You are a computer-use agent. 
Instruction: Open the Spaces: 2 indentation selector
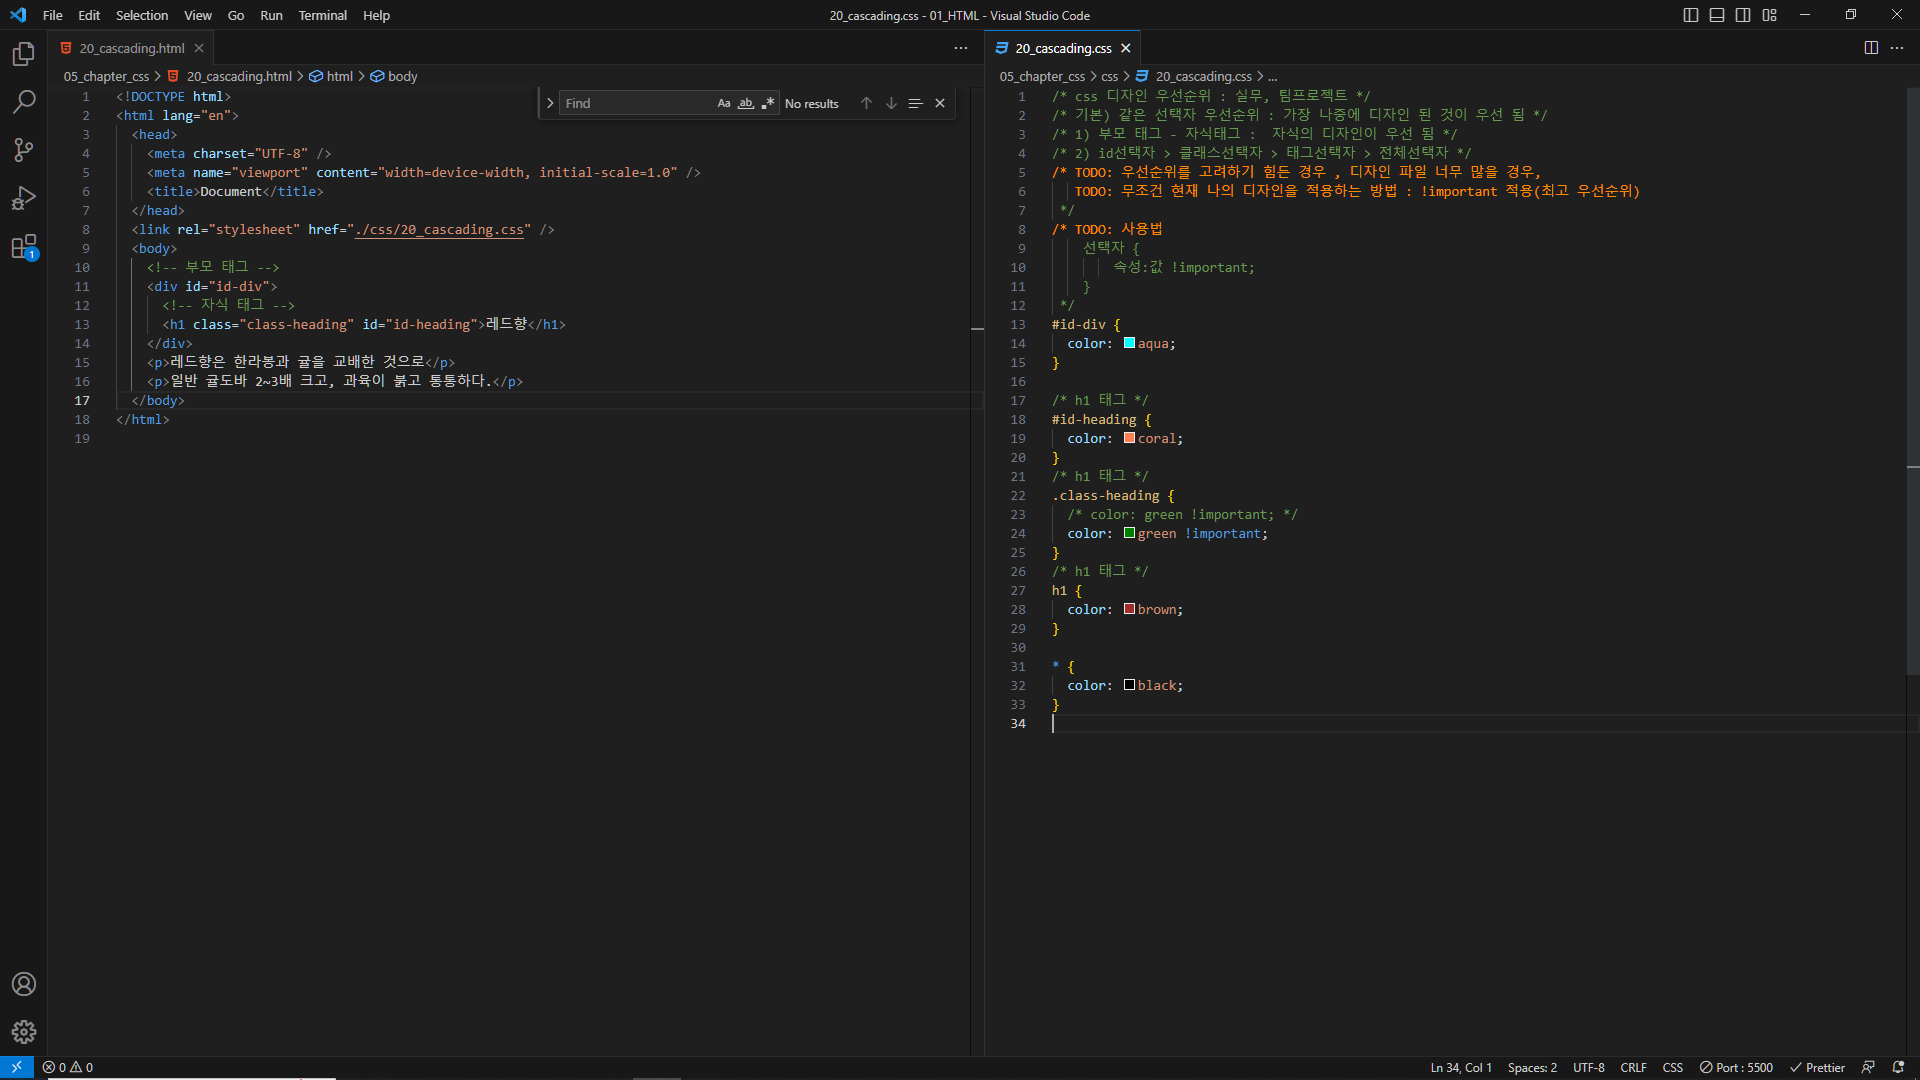(x=1532, y=1068)
